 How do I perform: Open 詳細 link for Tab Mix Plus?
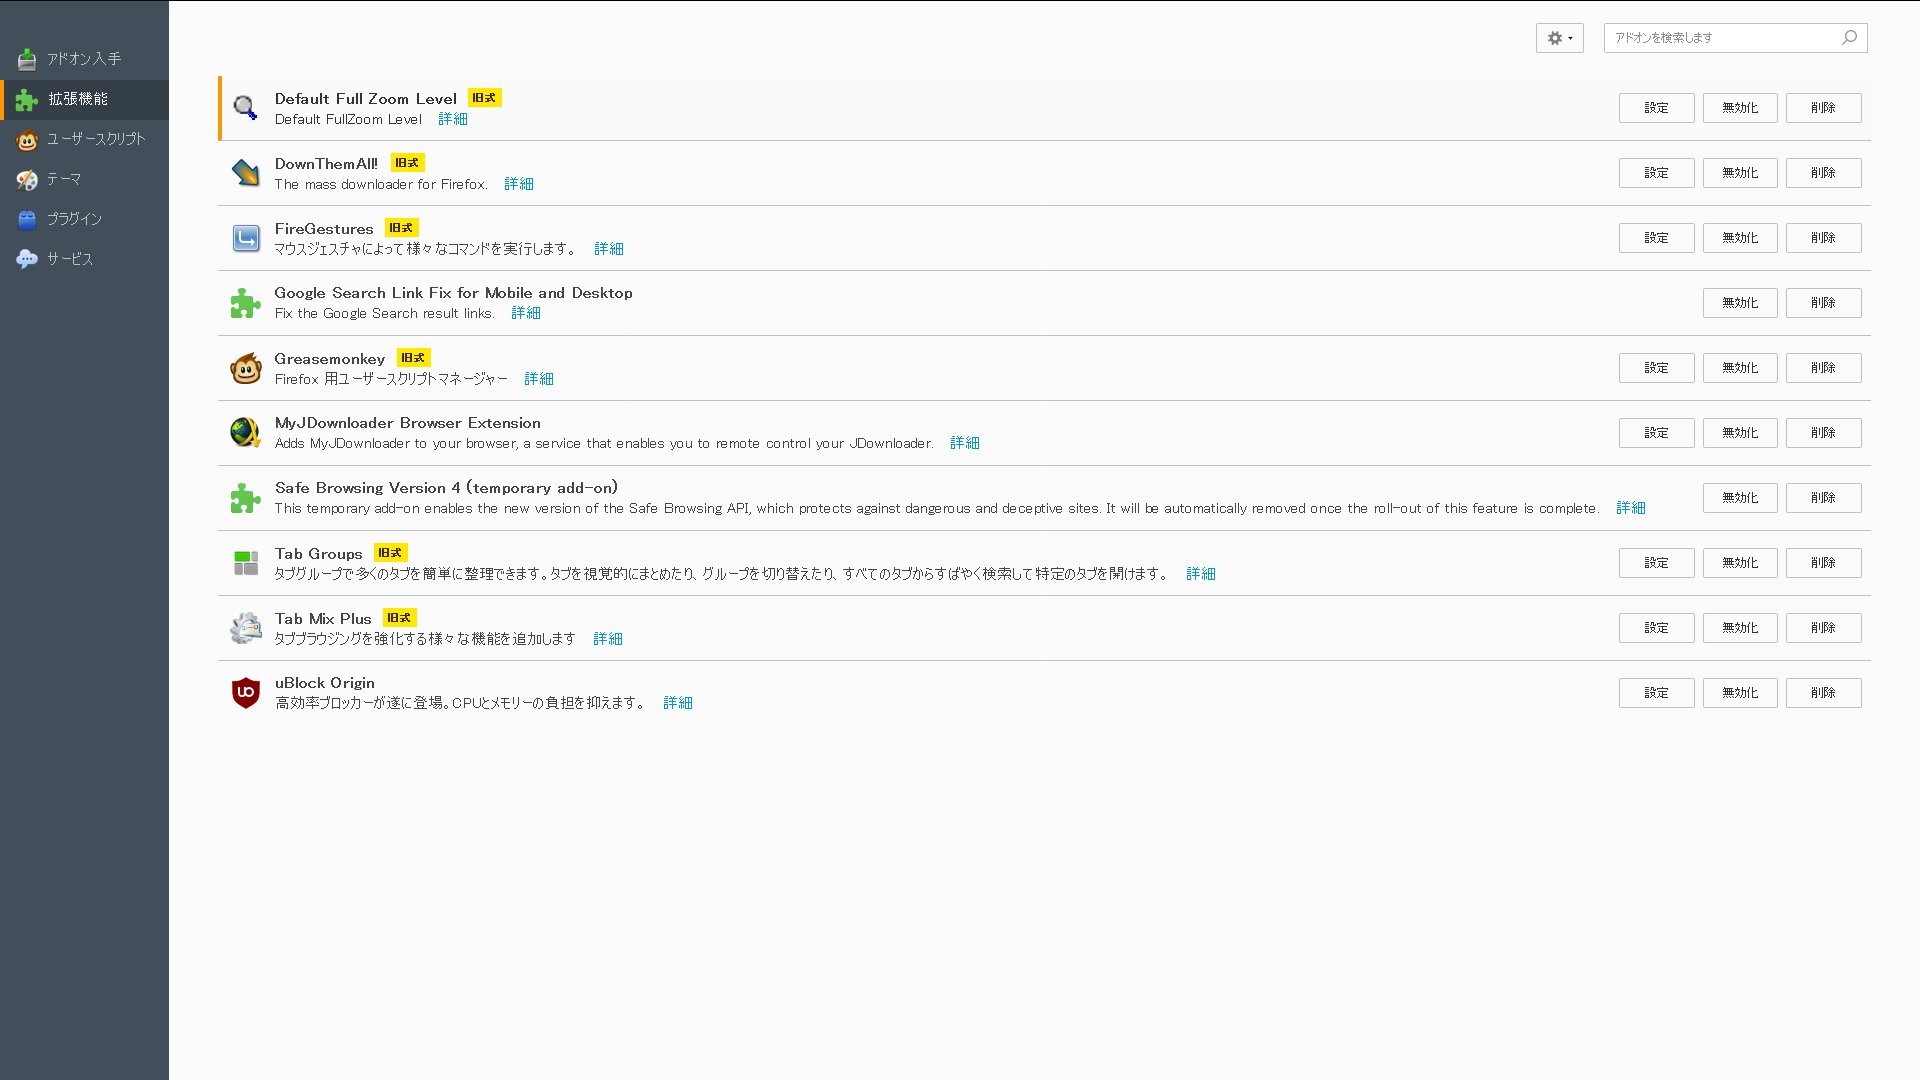(608, 639)
